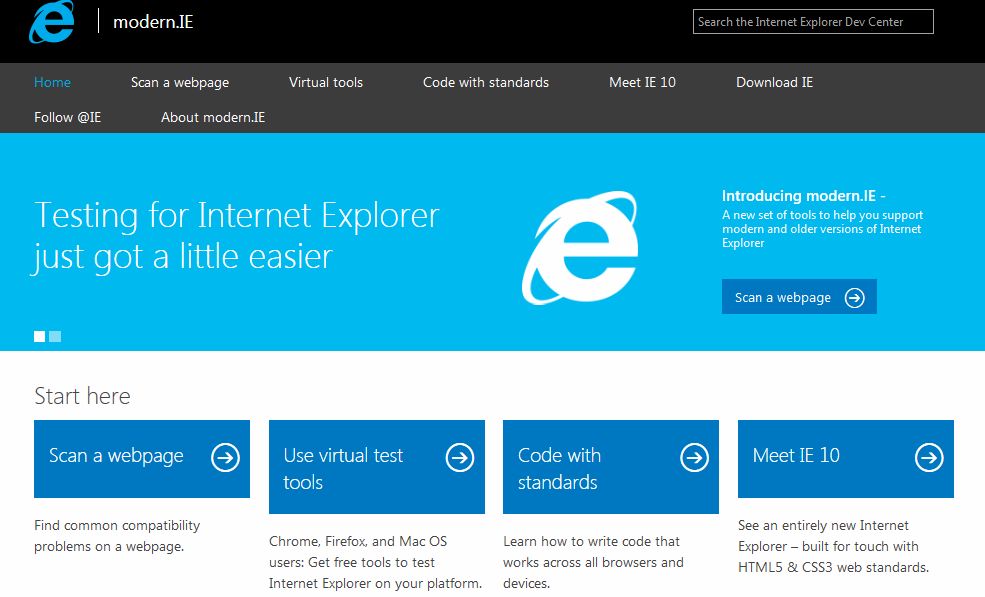Click arrow icon on Meet IE 10 tile
Screen dimensions: 985x597
tap(929, 458)
